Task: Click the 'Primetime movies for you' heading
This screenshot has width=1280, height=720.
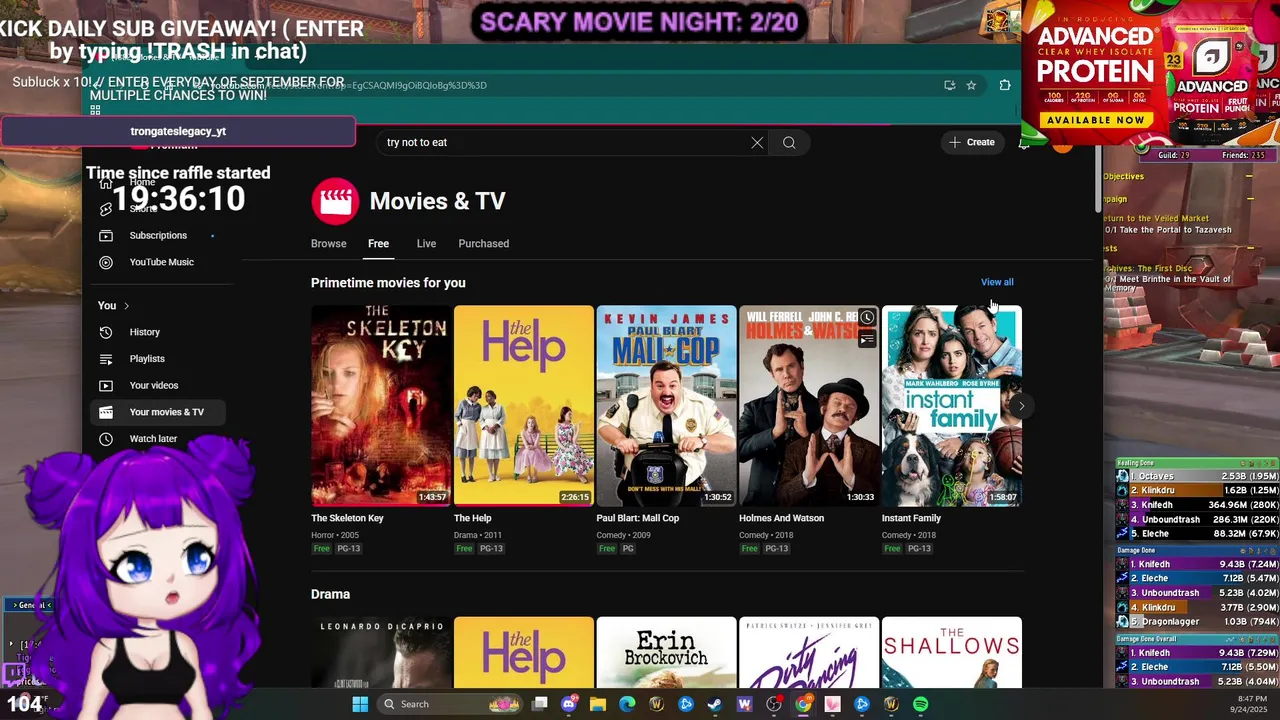Action: 388,283
